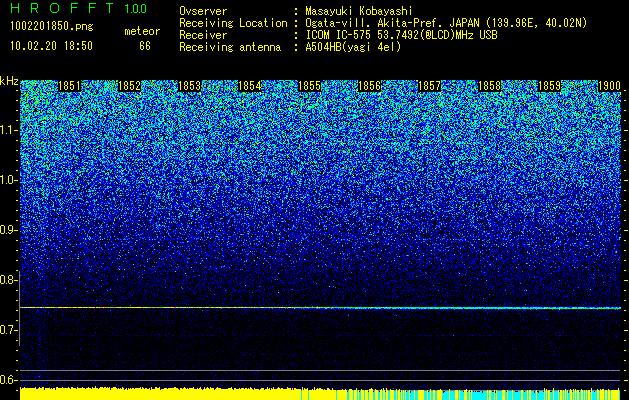Click the 1.0 frequency axis label
This screenshot has width=629, height=400.
click(x=7, y=180)
